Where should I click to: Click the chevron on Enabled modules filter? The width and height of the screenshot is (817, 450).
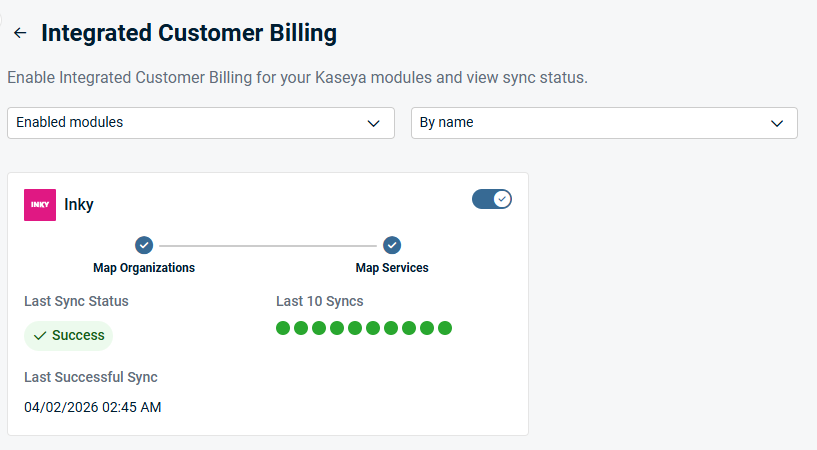pos(374,123)
